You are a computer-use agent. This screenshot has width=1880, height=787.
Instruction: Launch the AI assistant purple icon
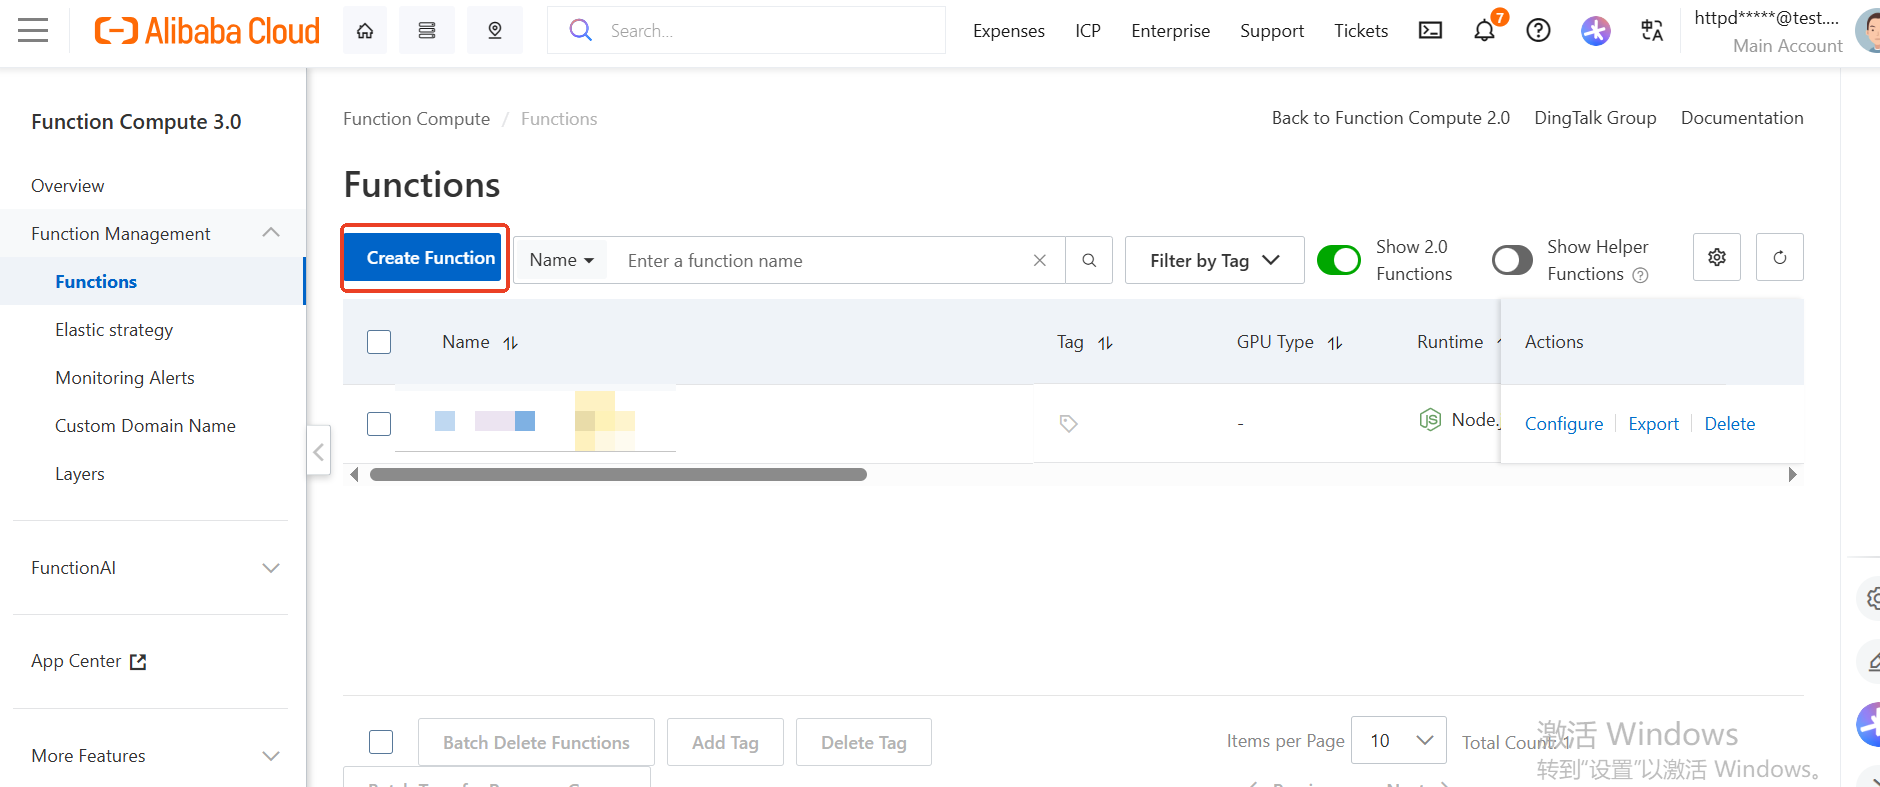coord(1596,30)
